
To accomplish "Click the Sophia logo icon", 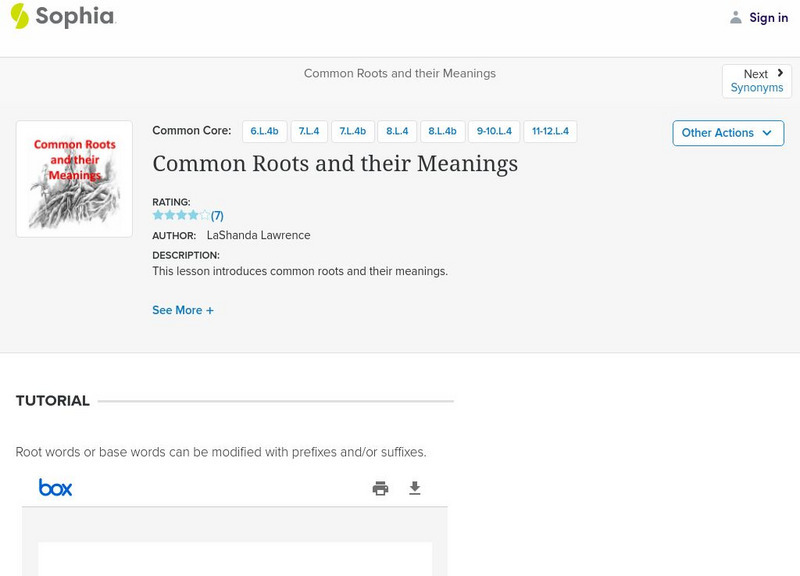I will (x=20, y=16).
